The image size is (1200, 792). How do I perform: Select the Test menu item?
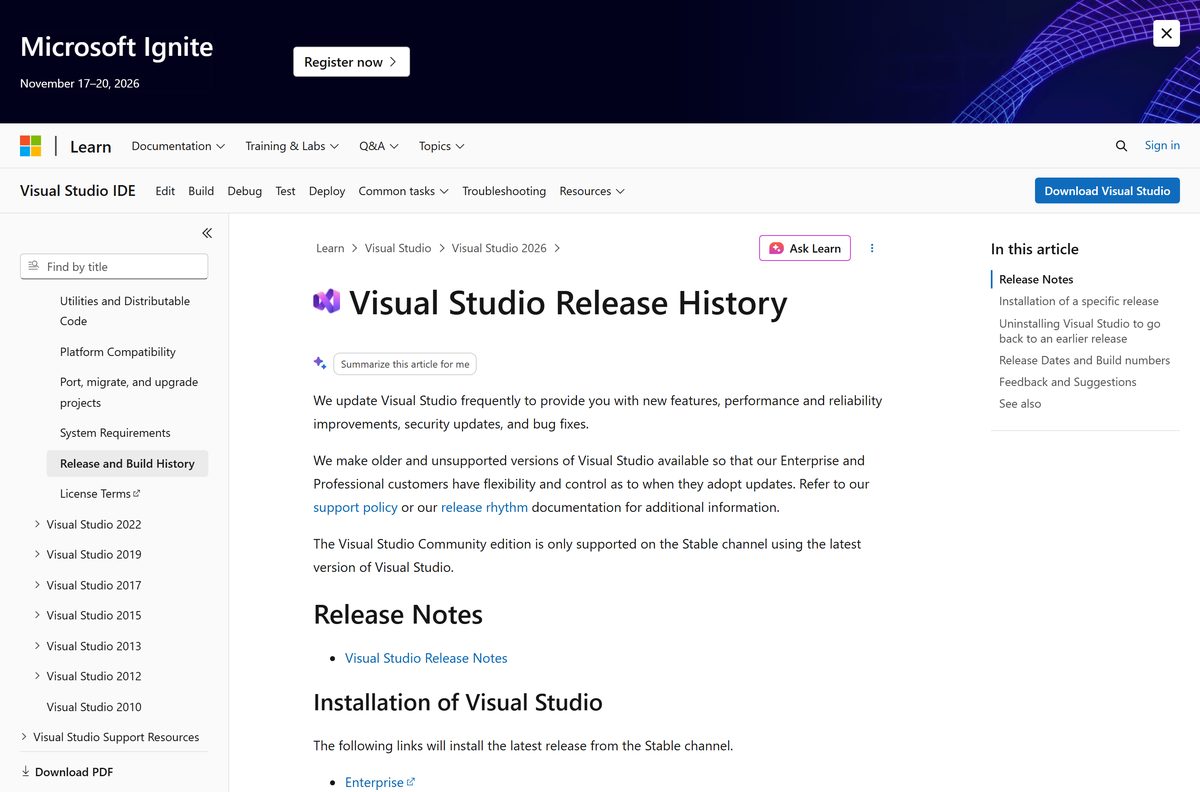click(x=286, y=191)
